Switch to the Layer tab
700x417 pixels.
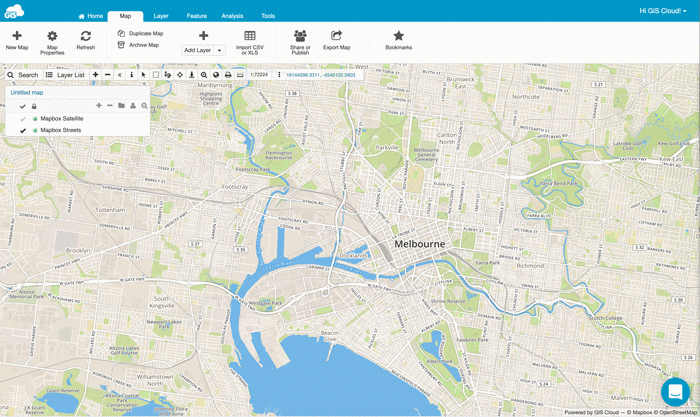tap(161, 16)
